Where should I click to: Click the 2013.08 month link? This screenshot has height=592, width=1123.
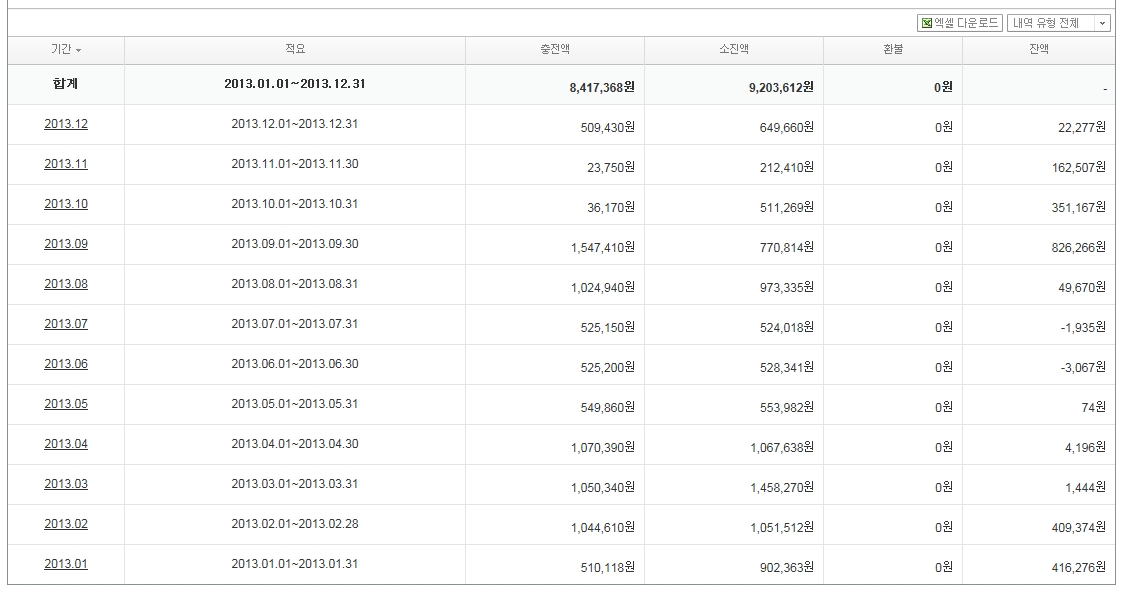[66, 284]
